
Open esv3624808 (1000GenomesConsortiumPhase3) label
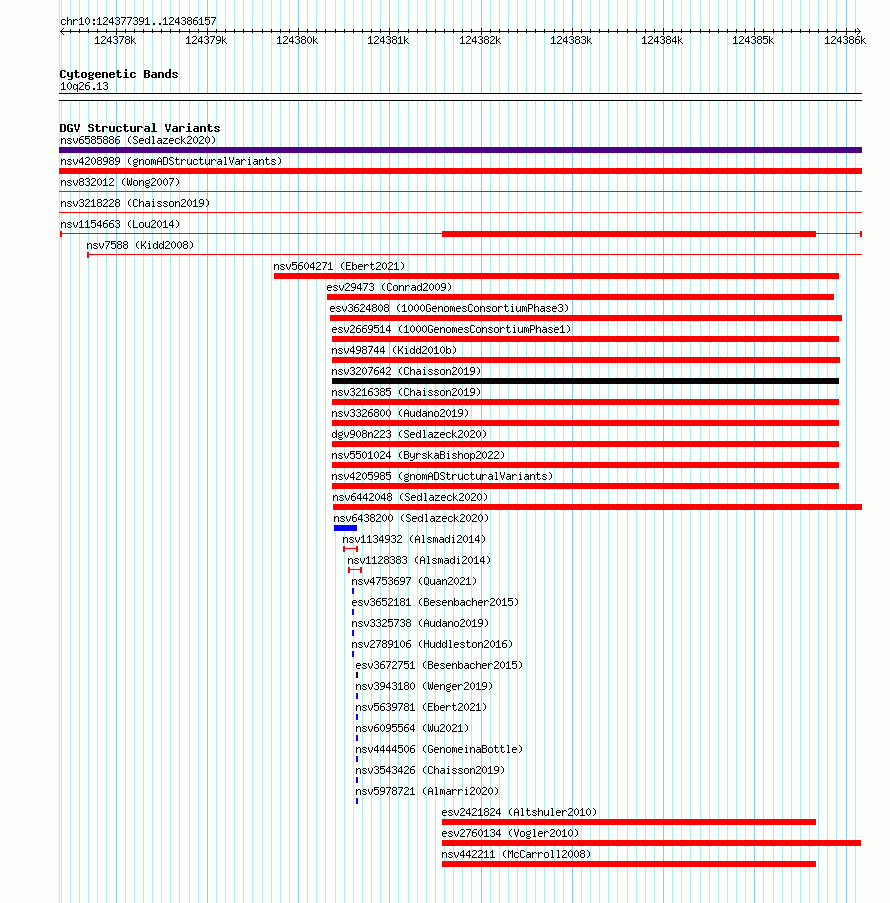(449, 308)
